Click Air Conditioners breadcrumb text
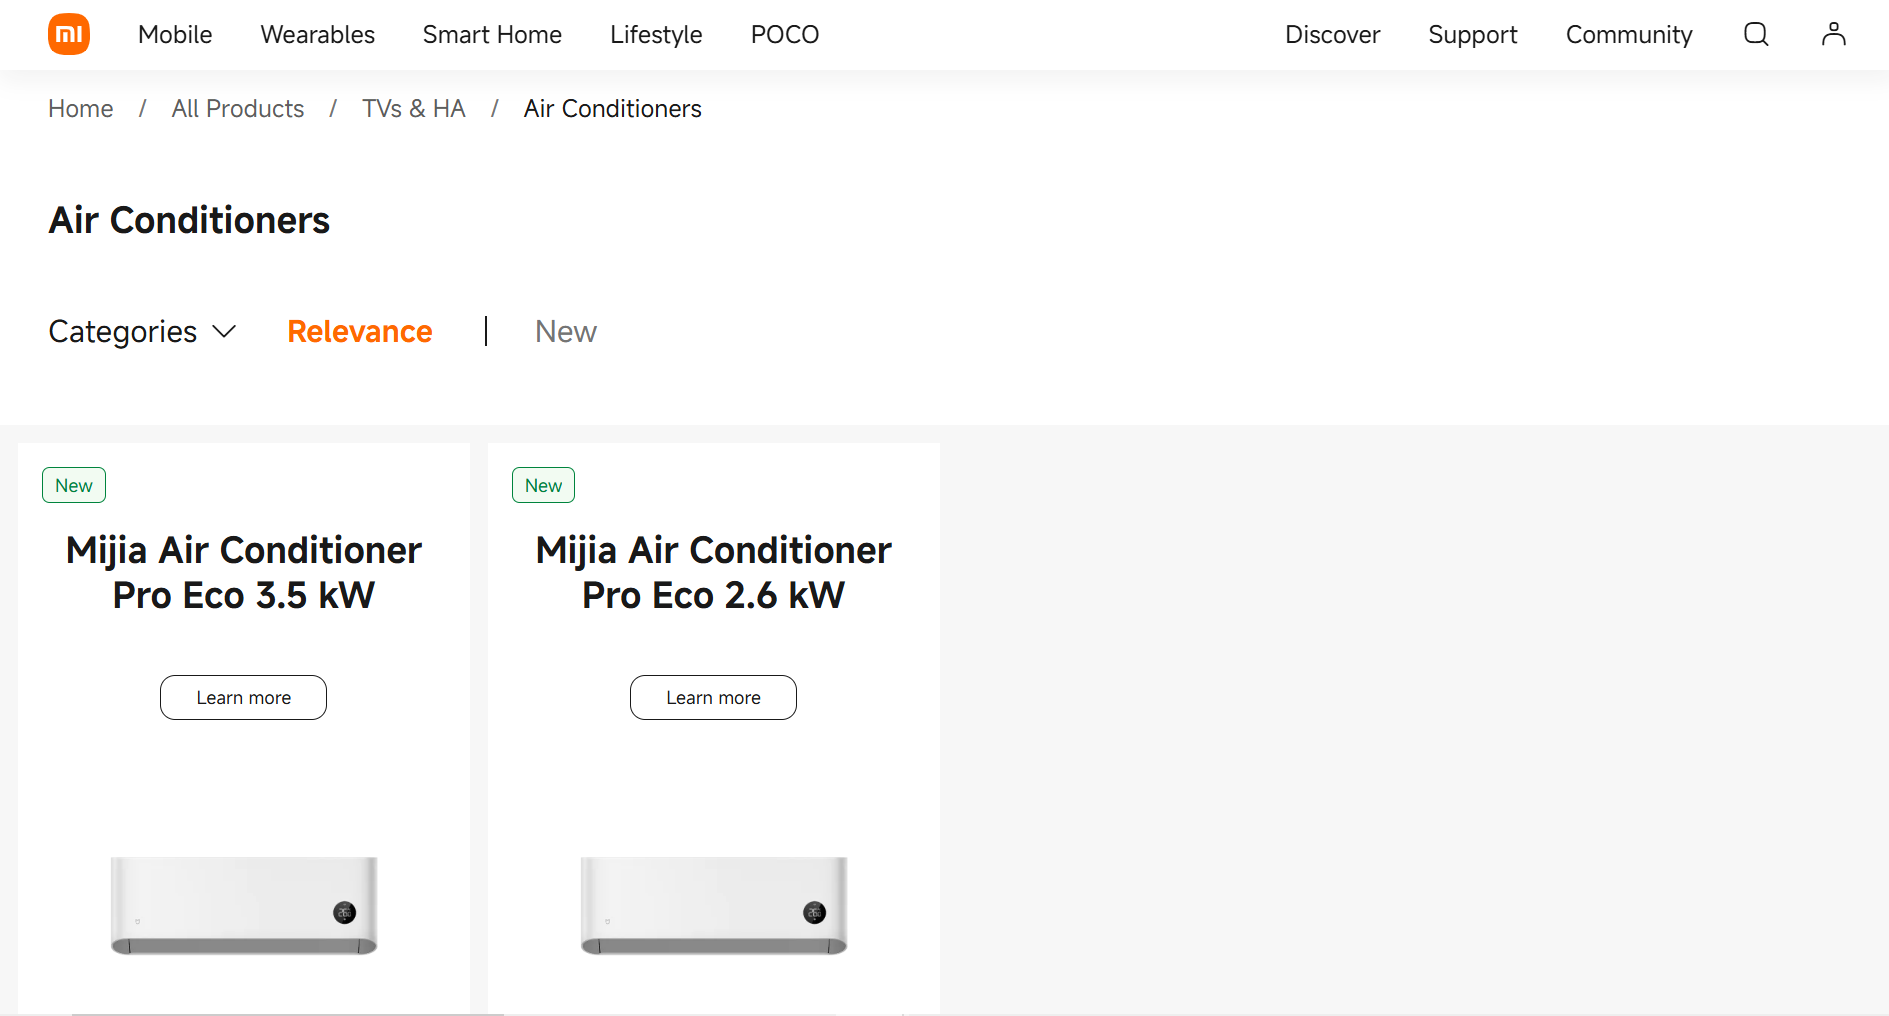The image size is (1889, 1016). click(612, 109)
